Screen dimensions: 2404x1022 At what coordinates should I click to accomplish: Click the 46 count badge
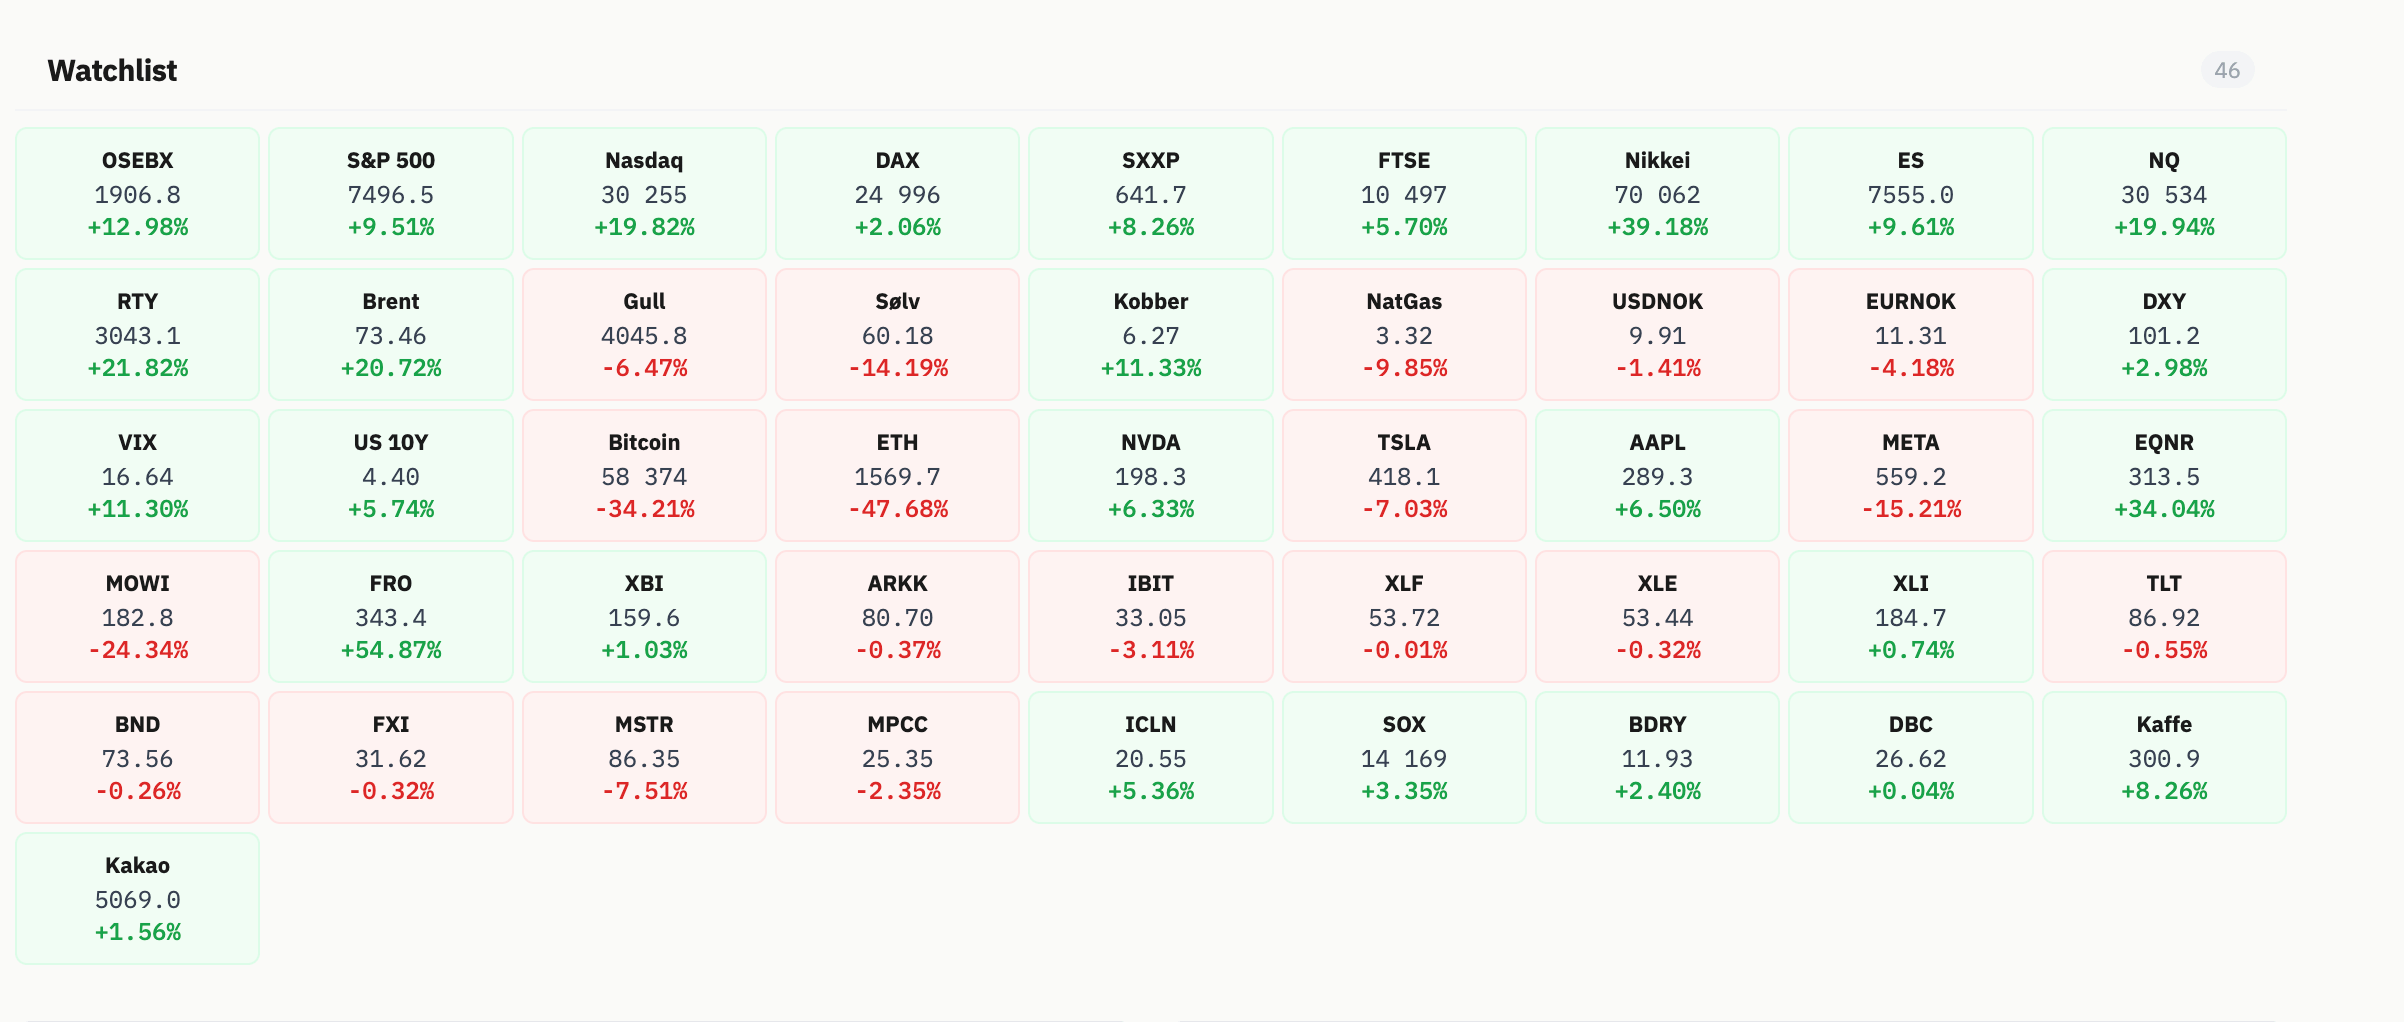pyautogui.click(x=2227, y=70)
